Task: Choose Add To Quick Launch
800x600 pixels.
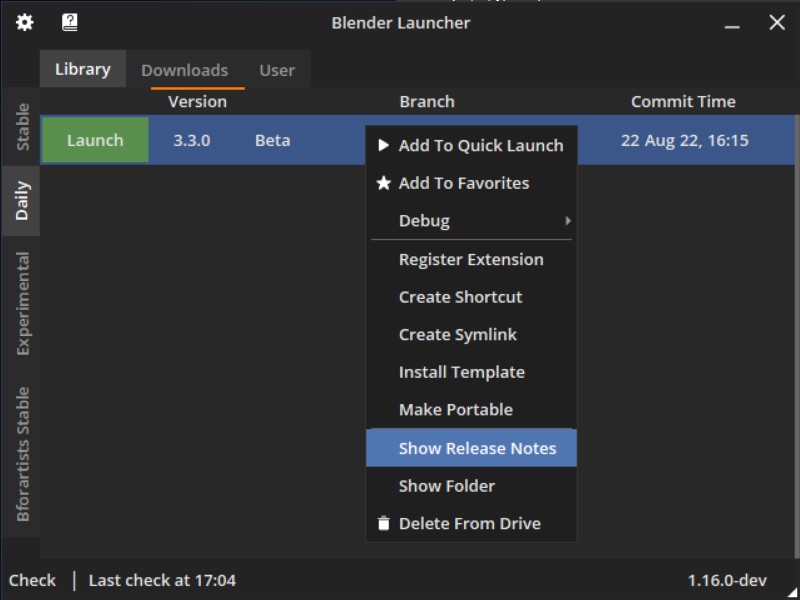Action: (x=471, y=145)
